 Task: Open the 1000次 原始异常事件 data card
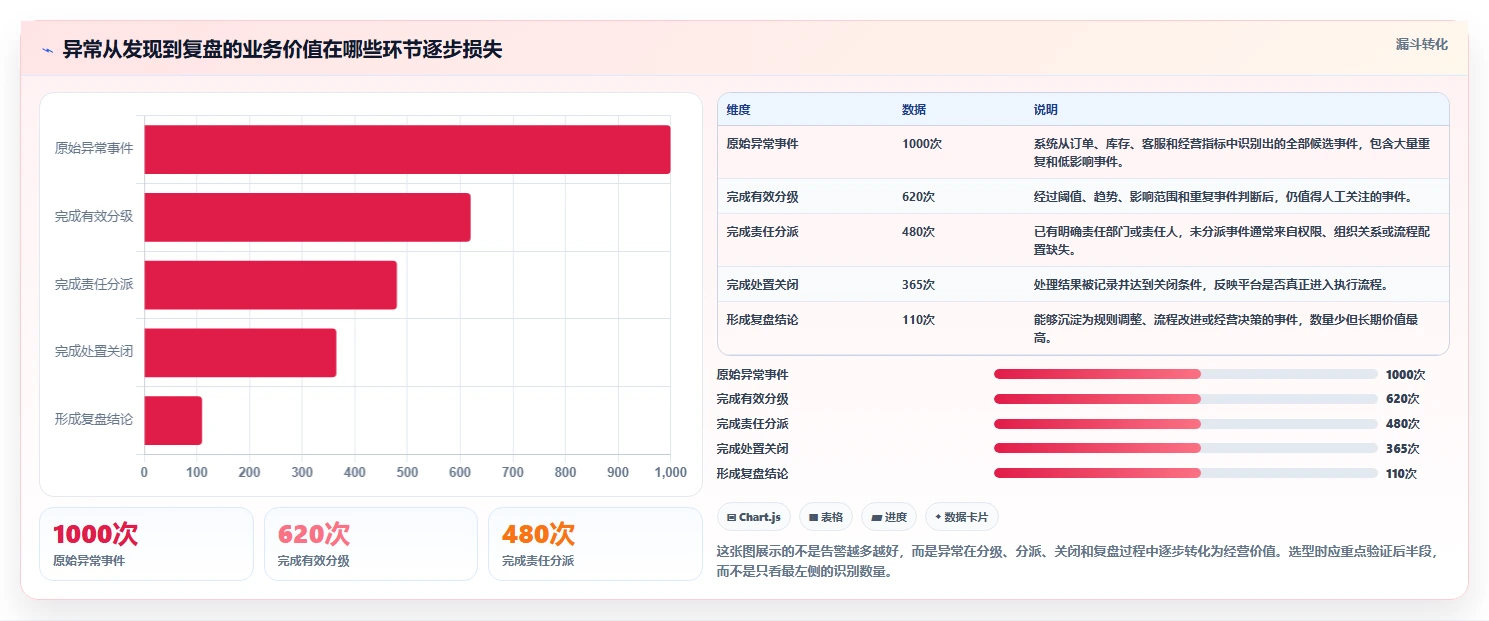tap(146, 544)
